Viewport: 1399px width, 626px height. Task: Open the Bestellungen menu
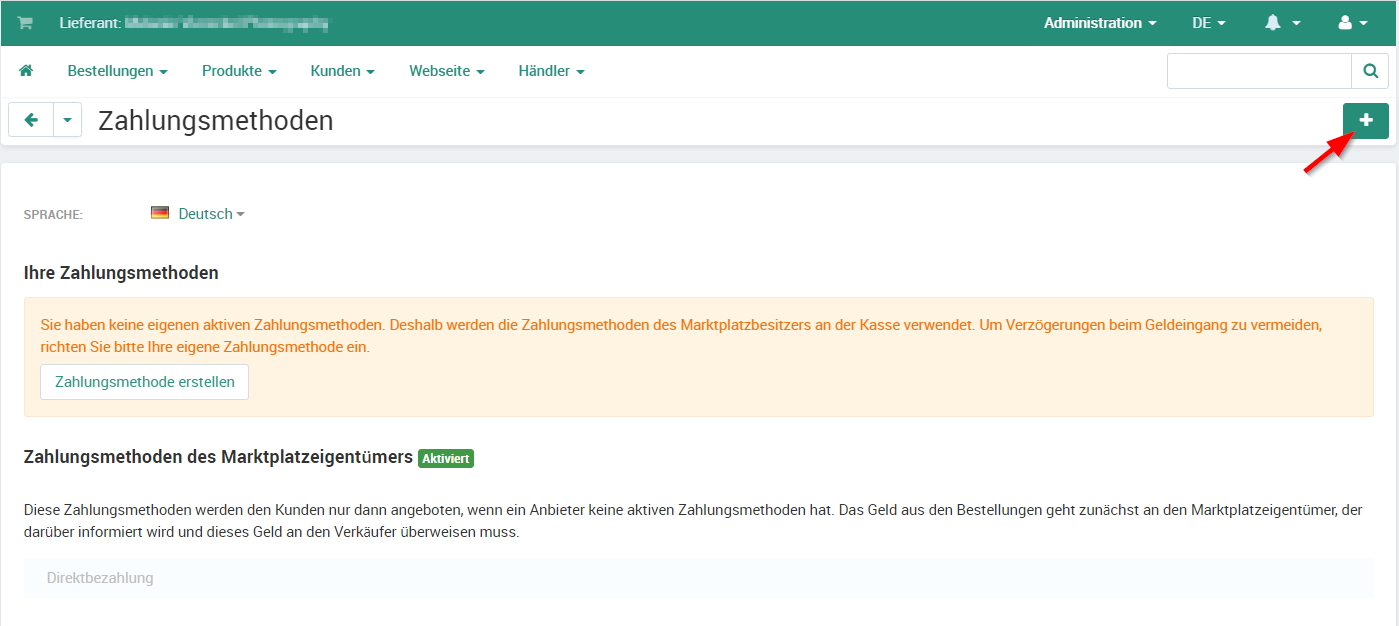click(x=117, y=71)
